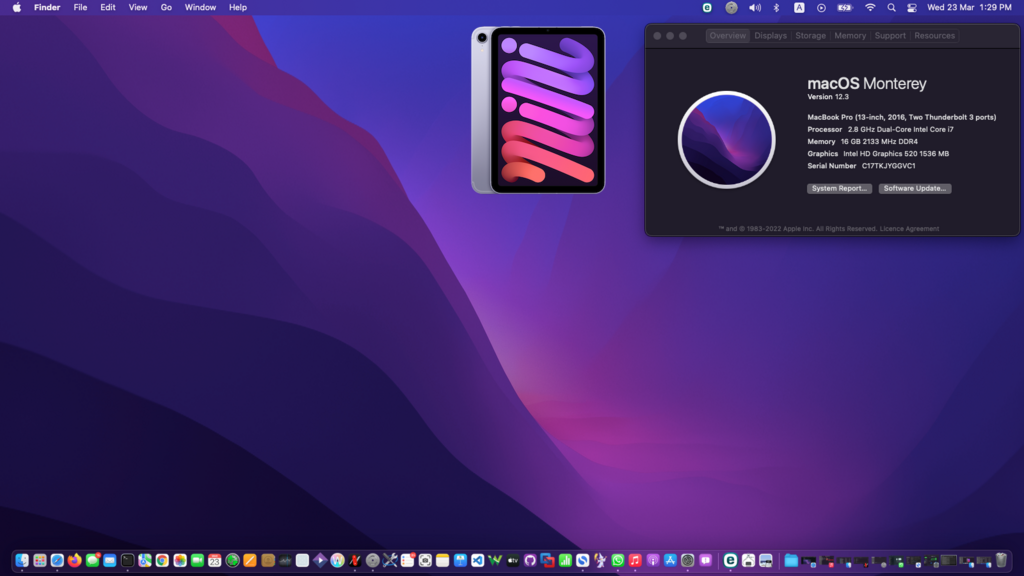Switch to the Displays tab
The width and height of the screenshot is (1024, 576).
[771, 36]
